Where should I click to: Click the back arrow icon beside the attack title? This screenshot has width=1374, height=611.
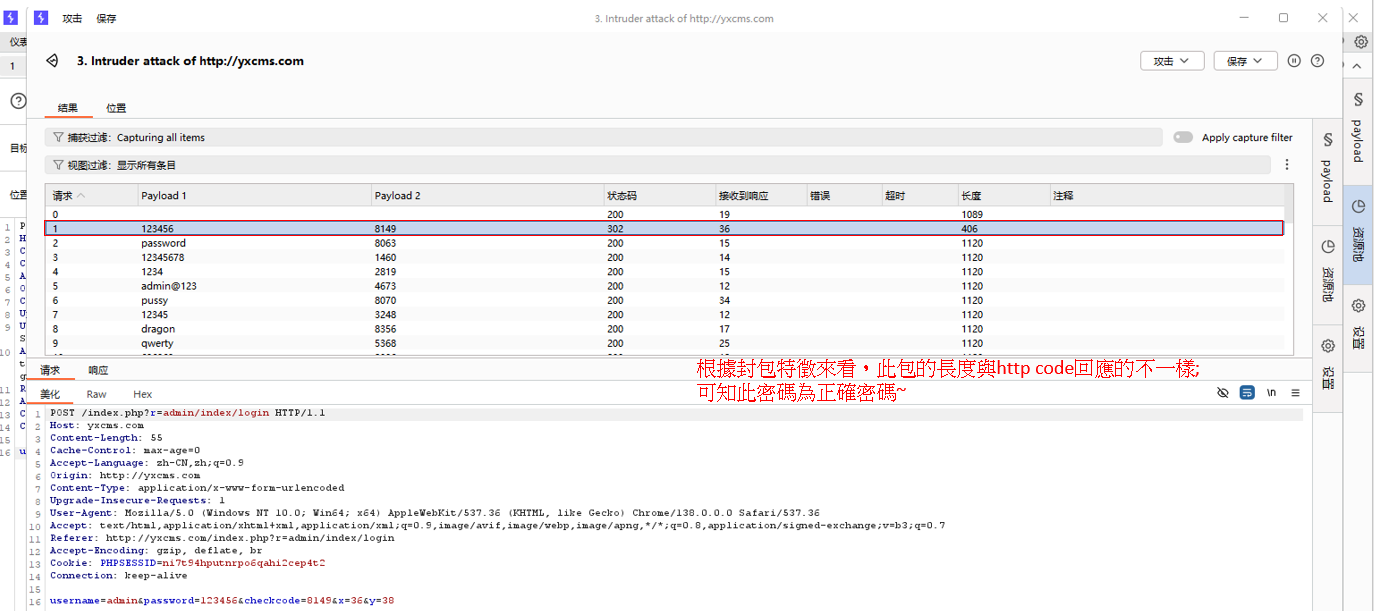coord(52,61)
